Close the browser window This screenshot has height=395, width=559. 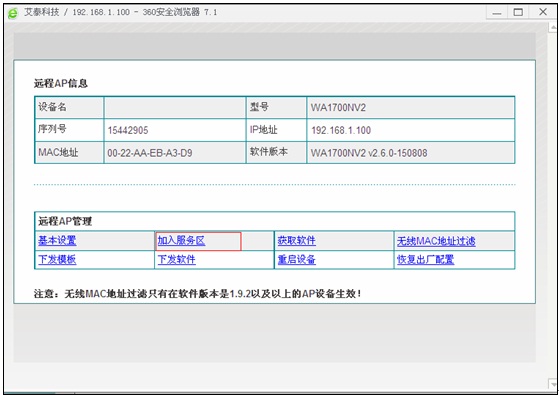point(543,12)
